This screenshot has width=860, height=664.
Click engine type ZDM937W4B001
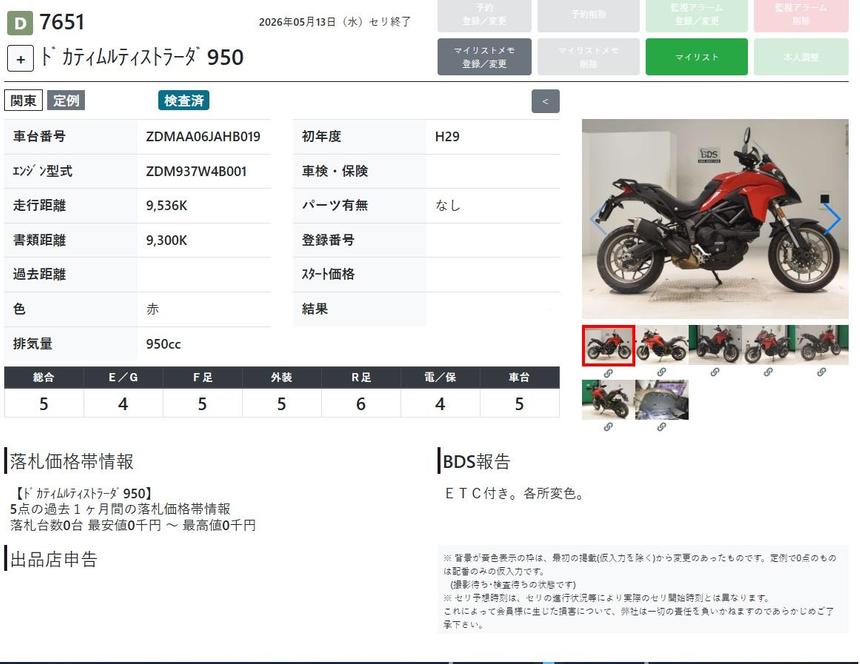pos(196,172)
